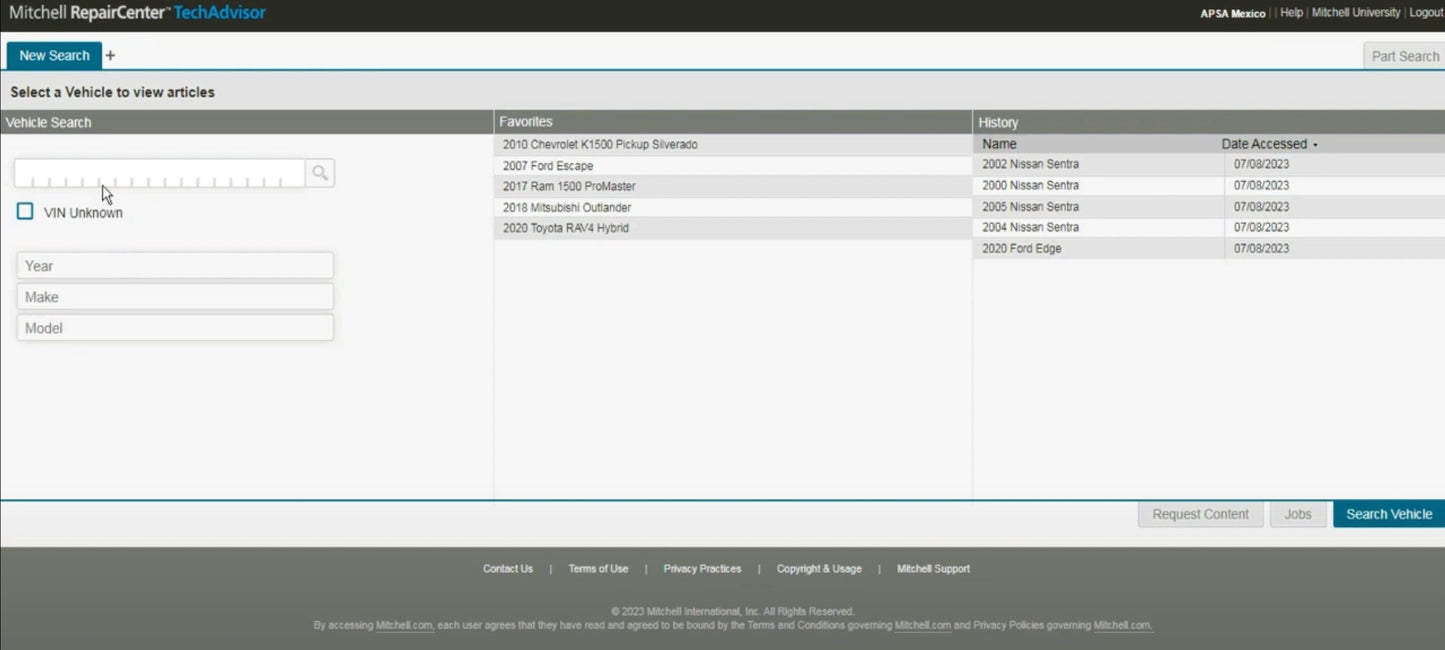Open the Mitchell Support footer link
Screen dimensions: 1445x650
click(x=933, y=569)
